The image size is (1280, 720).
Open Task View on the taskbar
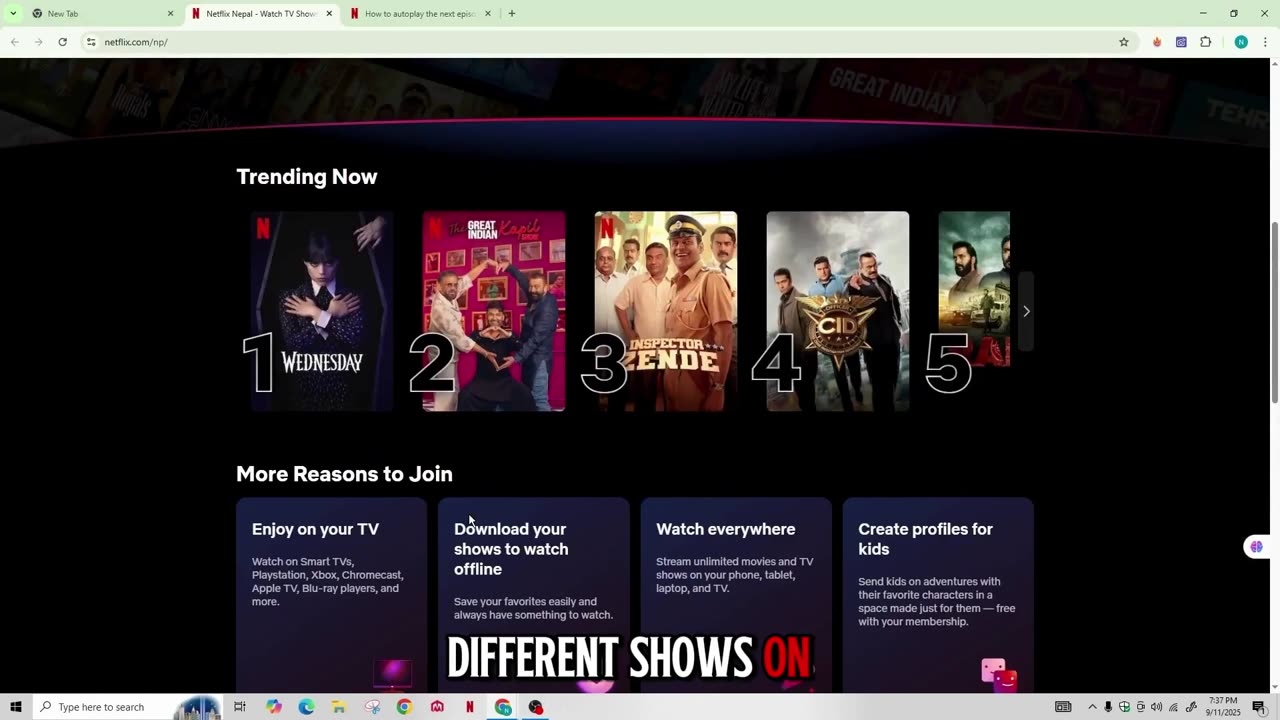point(240,707)
